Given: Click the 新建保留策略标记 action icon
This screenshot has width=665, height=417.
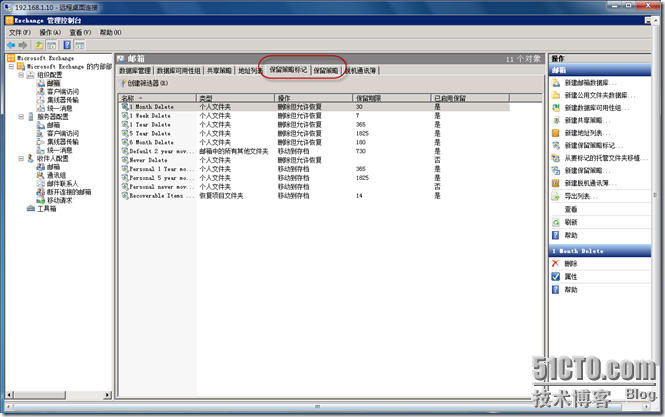Looking at the screenshot, I should click(x=556, y=146).
